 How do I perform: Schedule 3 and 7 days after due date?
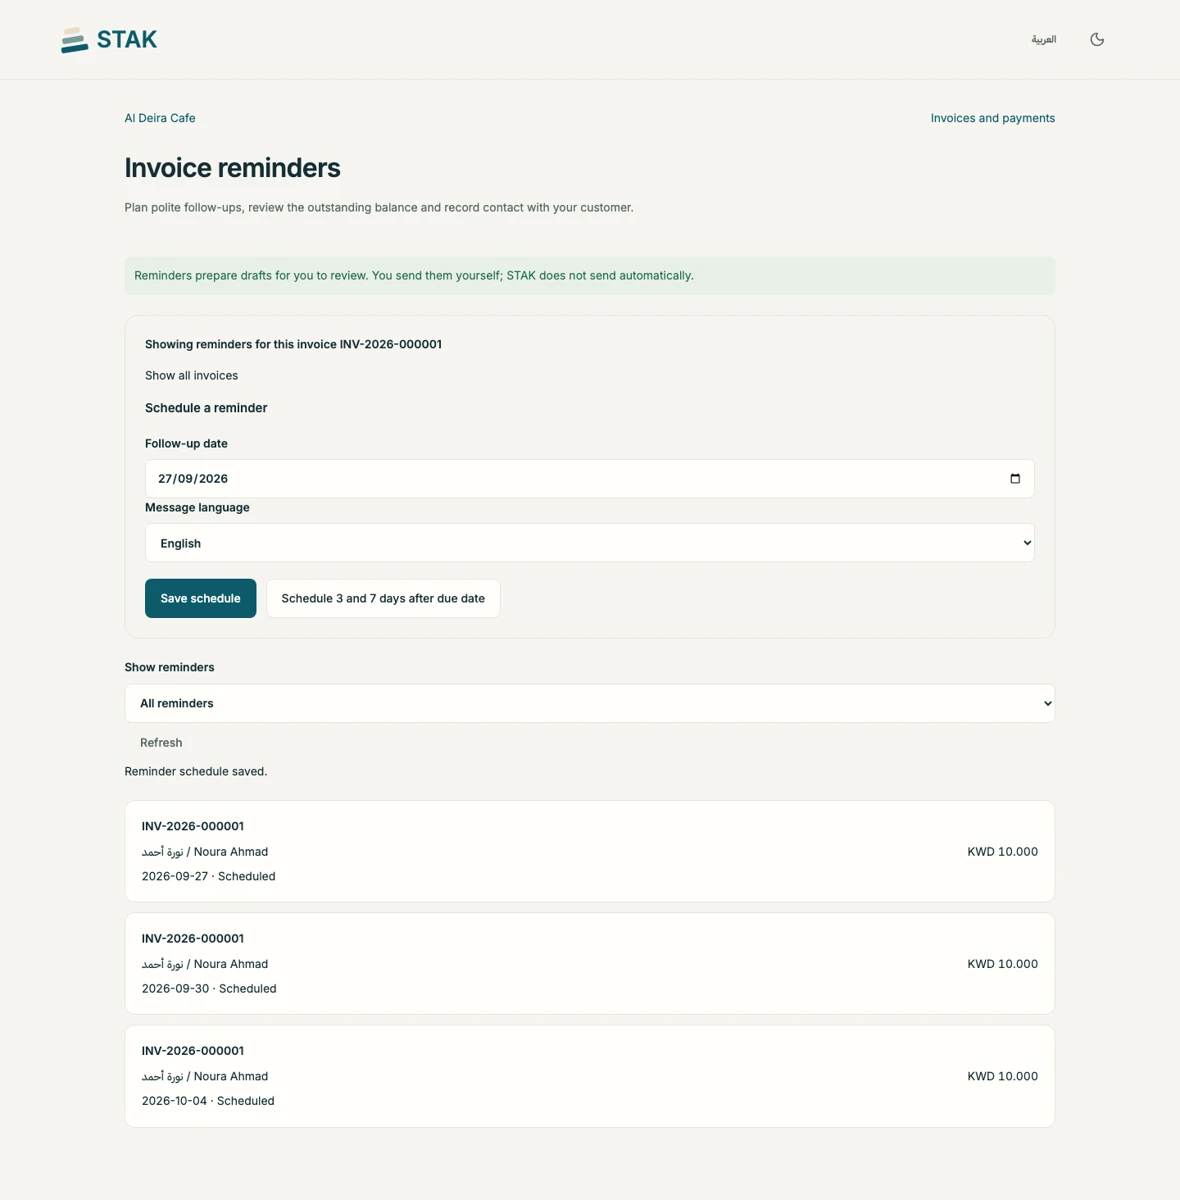click(x=383, y=598)
